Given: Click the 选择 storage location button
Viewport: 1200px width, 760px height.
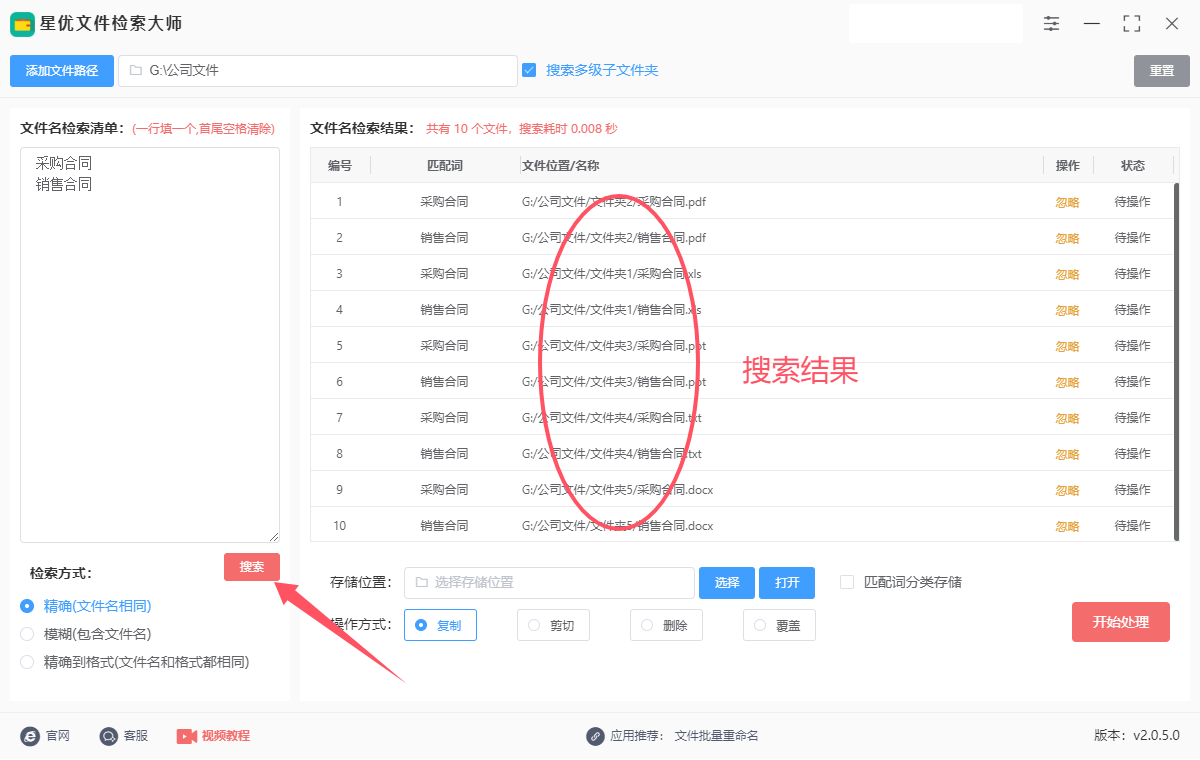Looking at the screenshot, I should [x=727, y=583].
